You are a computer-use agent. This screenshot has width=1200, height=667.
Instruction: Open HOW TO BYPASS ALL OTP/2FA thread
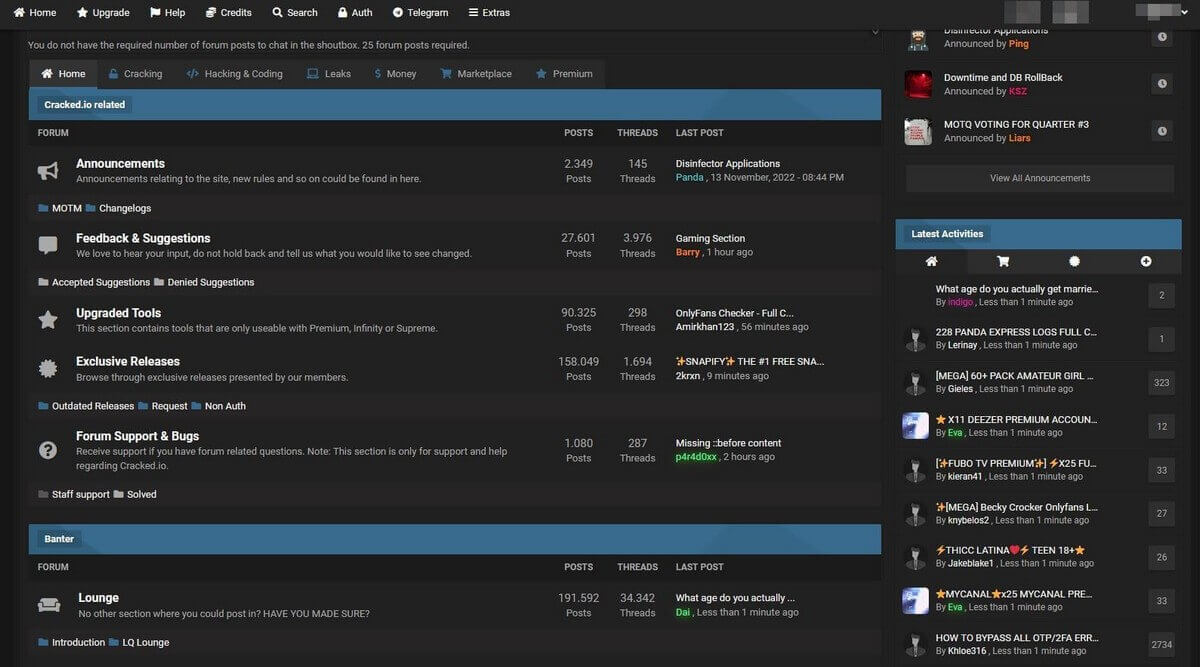point(1015,637)
